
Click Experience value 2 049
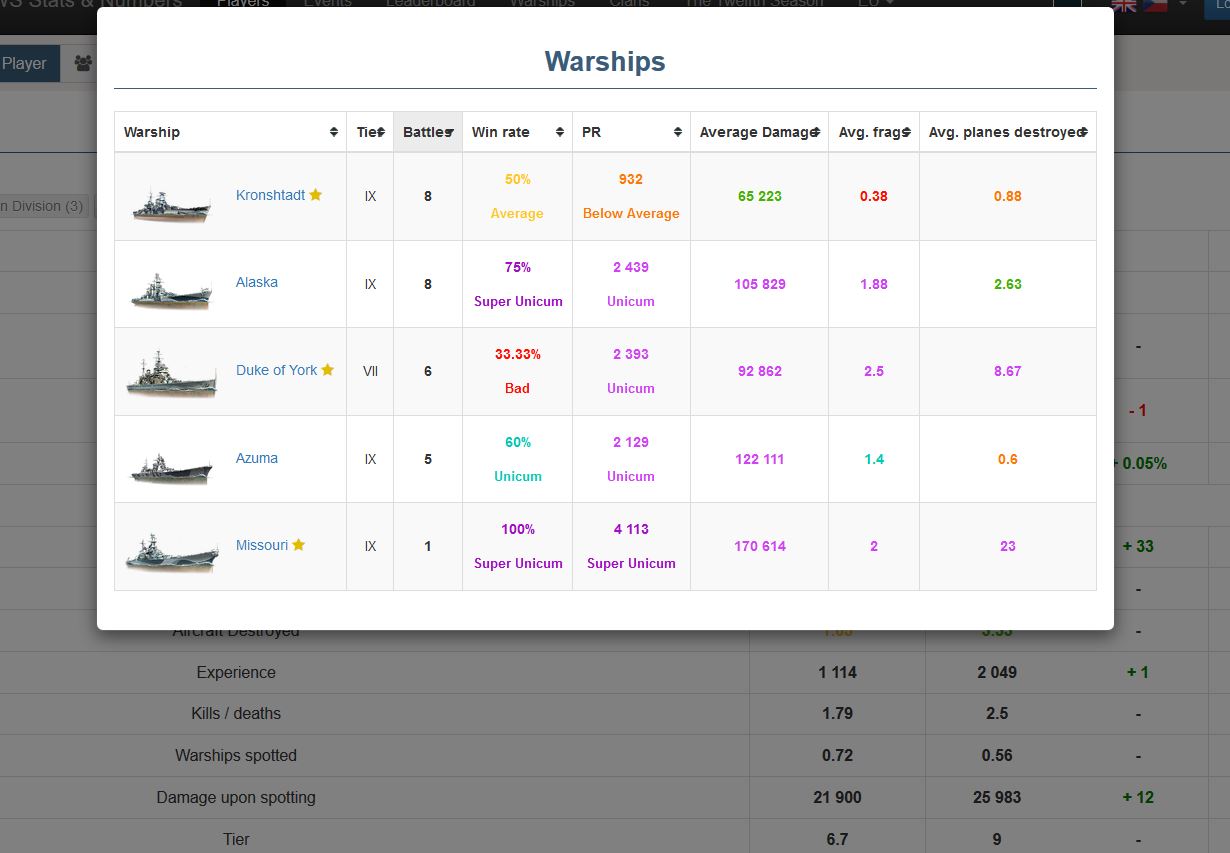[x=997, y=672]
